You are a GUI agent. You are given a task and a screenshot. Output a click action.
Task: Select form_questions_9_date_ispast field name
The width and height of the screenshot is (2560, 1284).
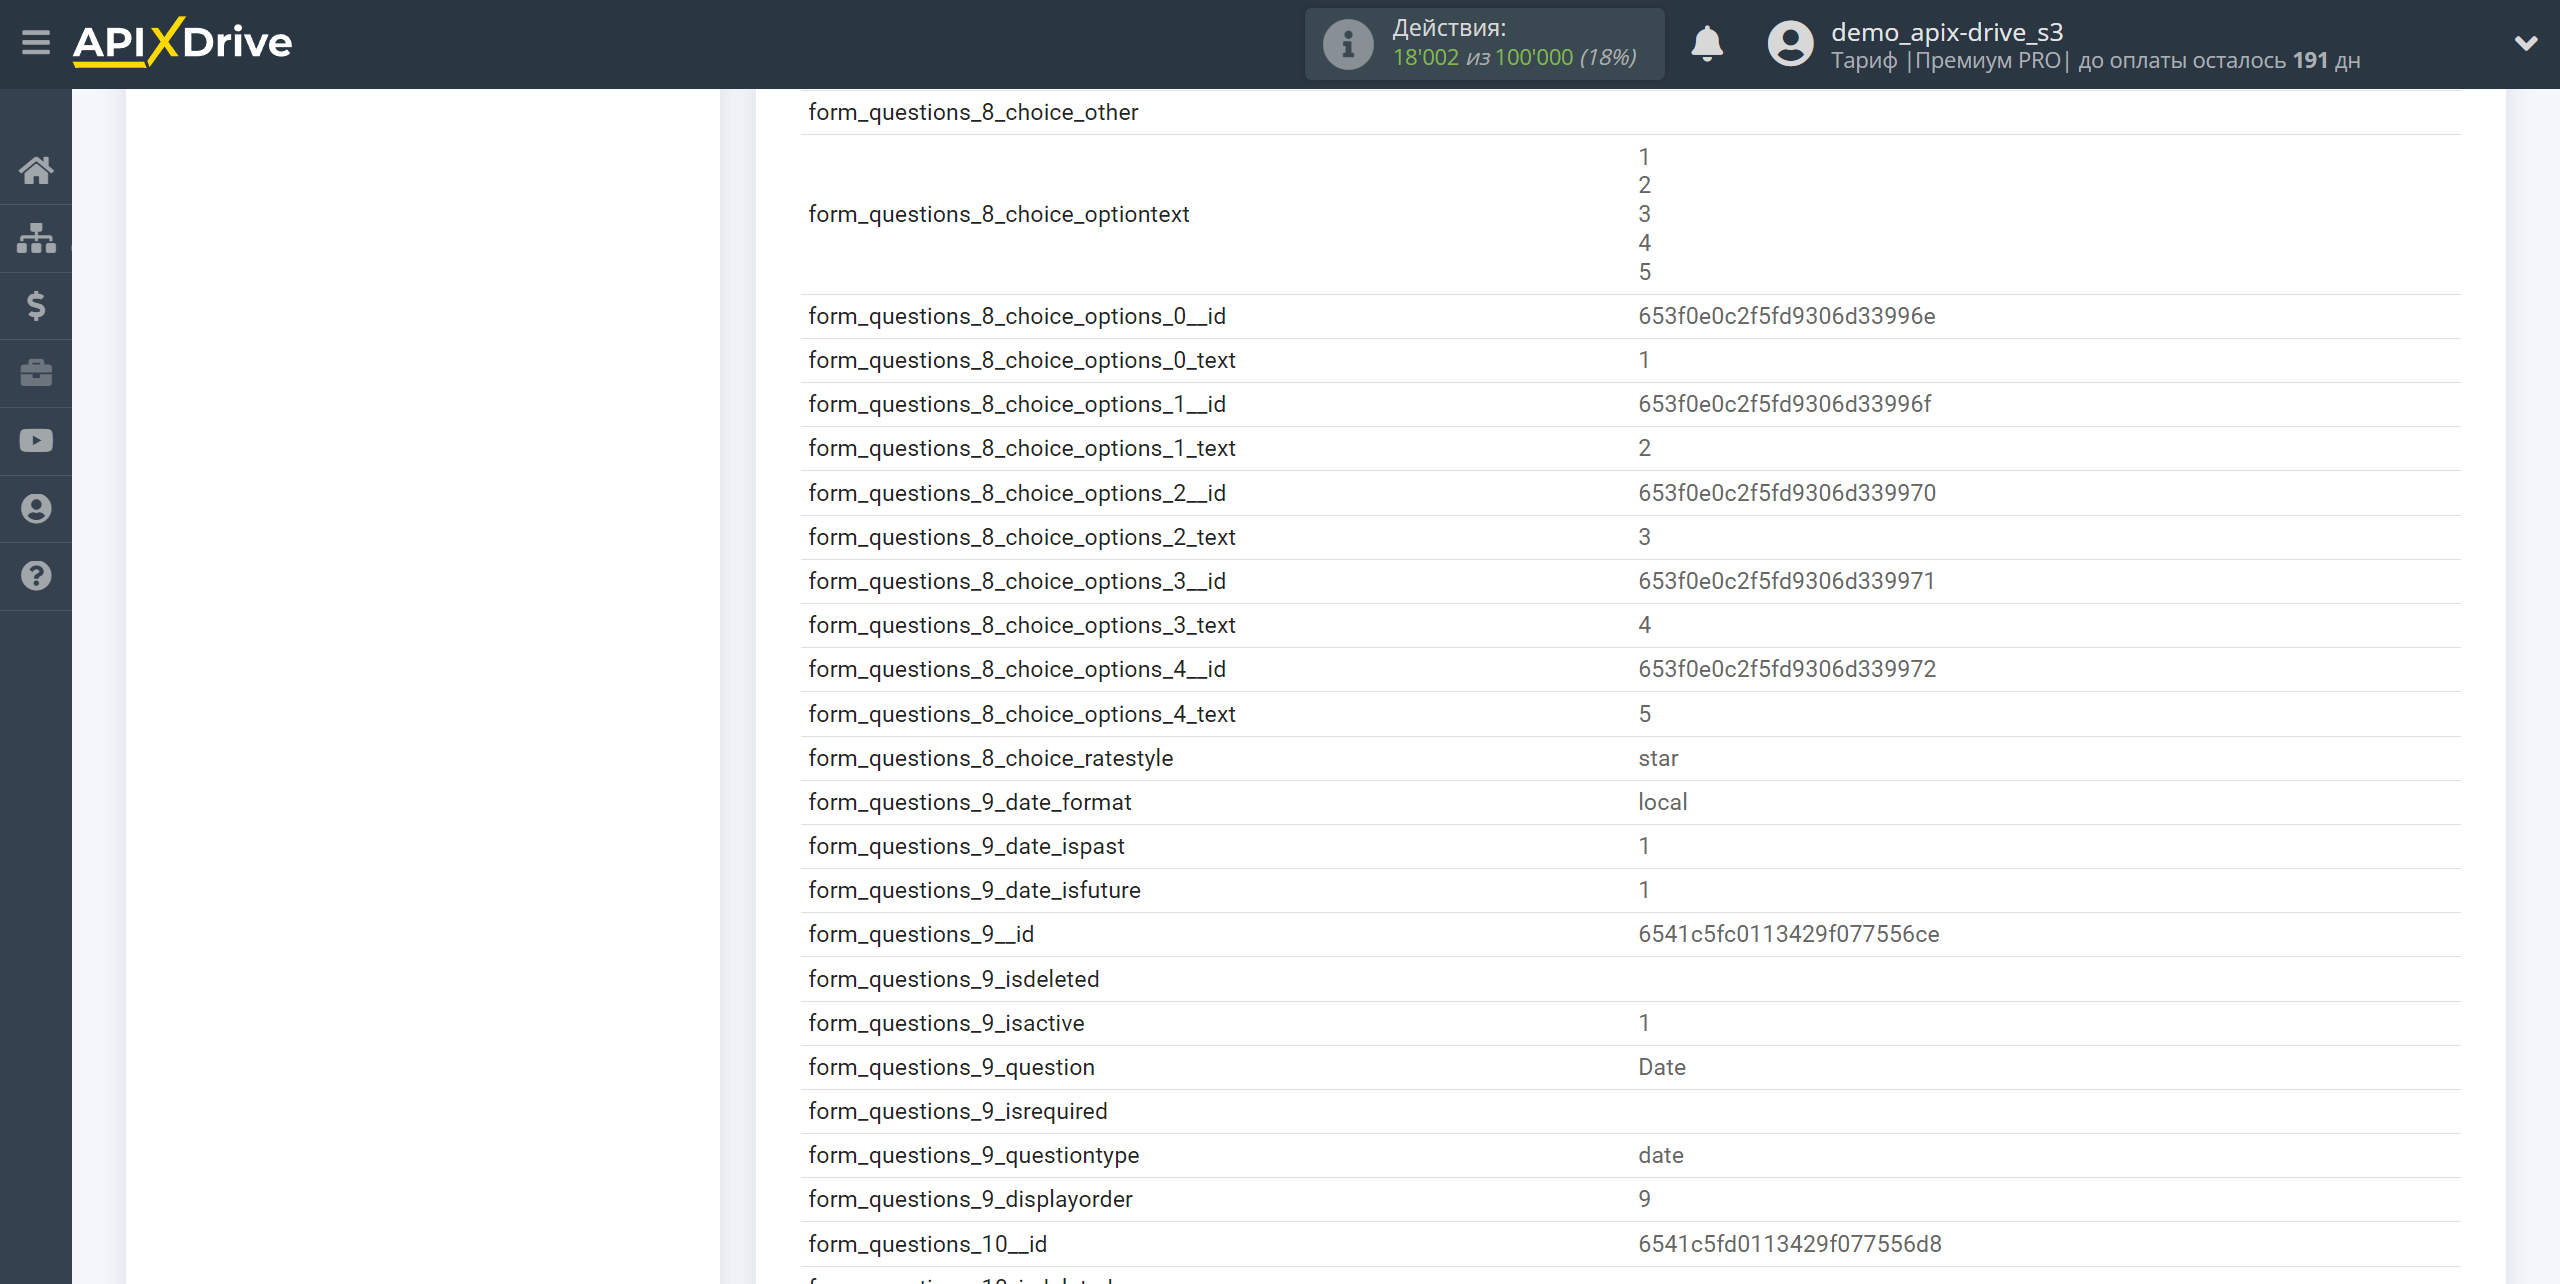[x=966, y=847]
